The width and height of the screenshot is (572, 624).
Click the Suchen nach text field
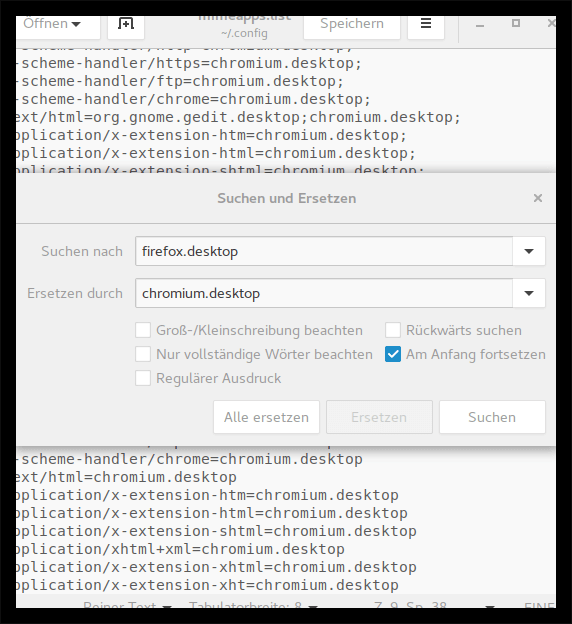click(324, 251)
